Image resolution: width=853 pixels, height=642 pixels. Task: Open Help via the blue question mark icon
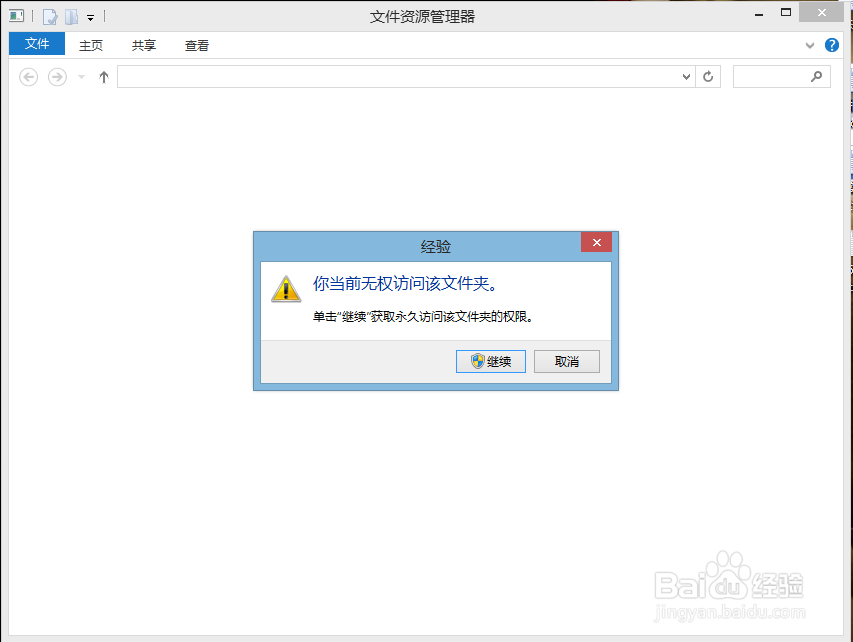831,45
